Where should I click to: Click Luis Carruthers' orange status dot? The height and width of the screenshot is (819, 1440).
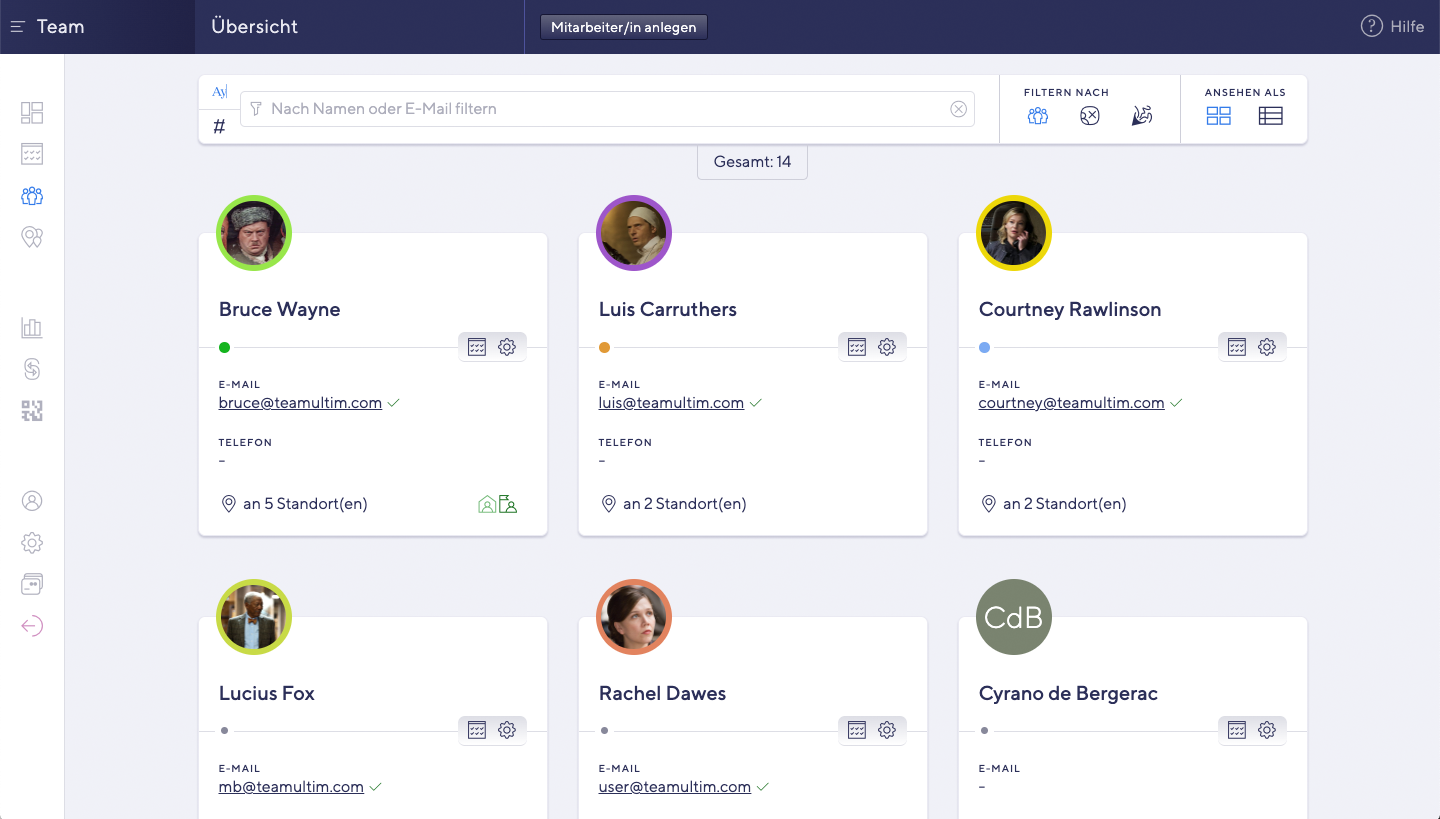point(604,348)
